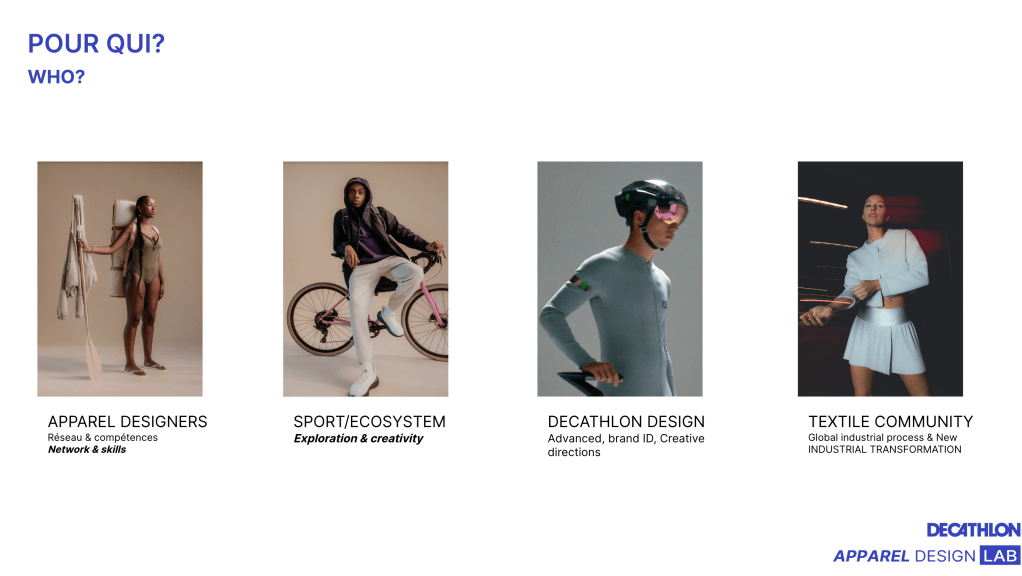Select the tennis skirt woman photo
1022x576 pixels.
pyautogui.click(x=880, y=279)
